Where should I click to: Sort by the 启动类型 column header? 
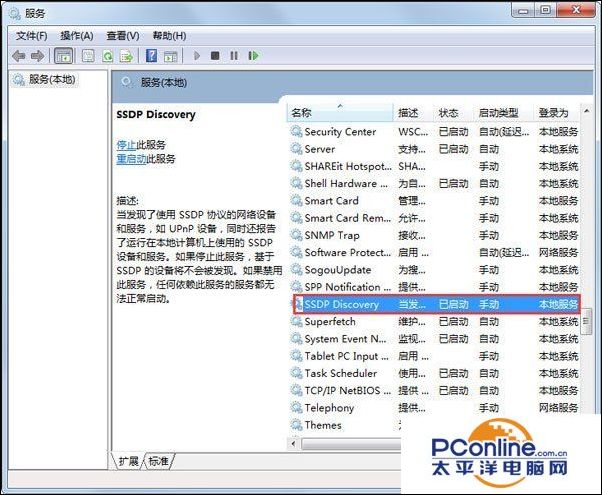tap(503, 113)
